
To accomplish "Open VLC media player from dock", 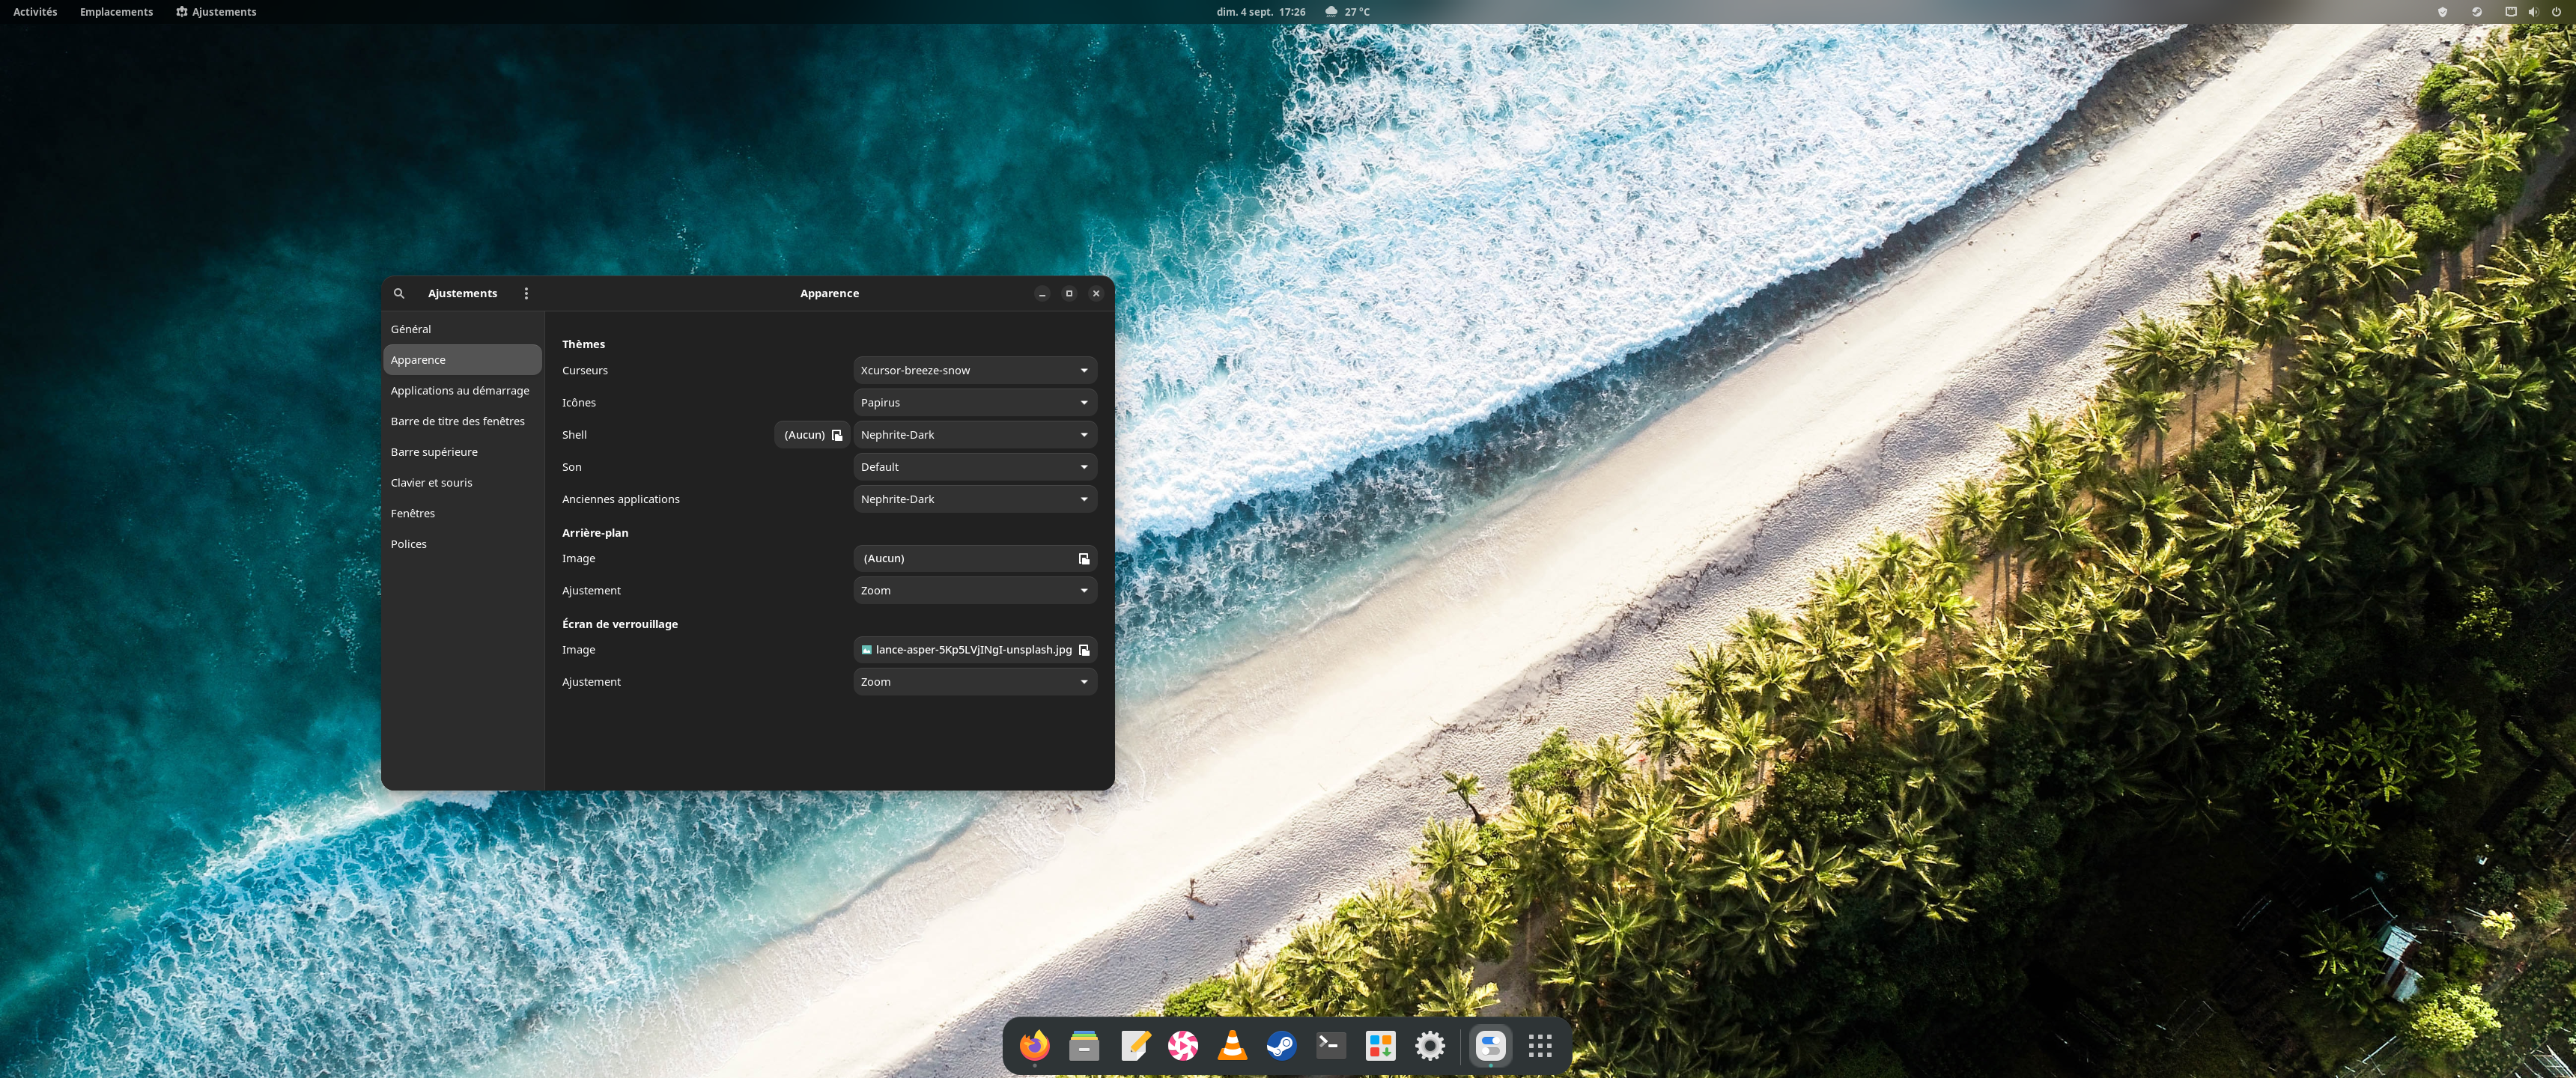I will click(1232, 1045).
